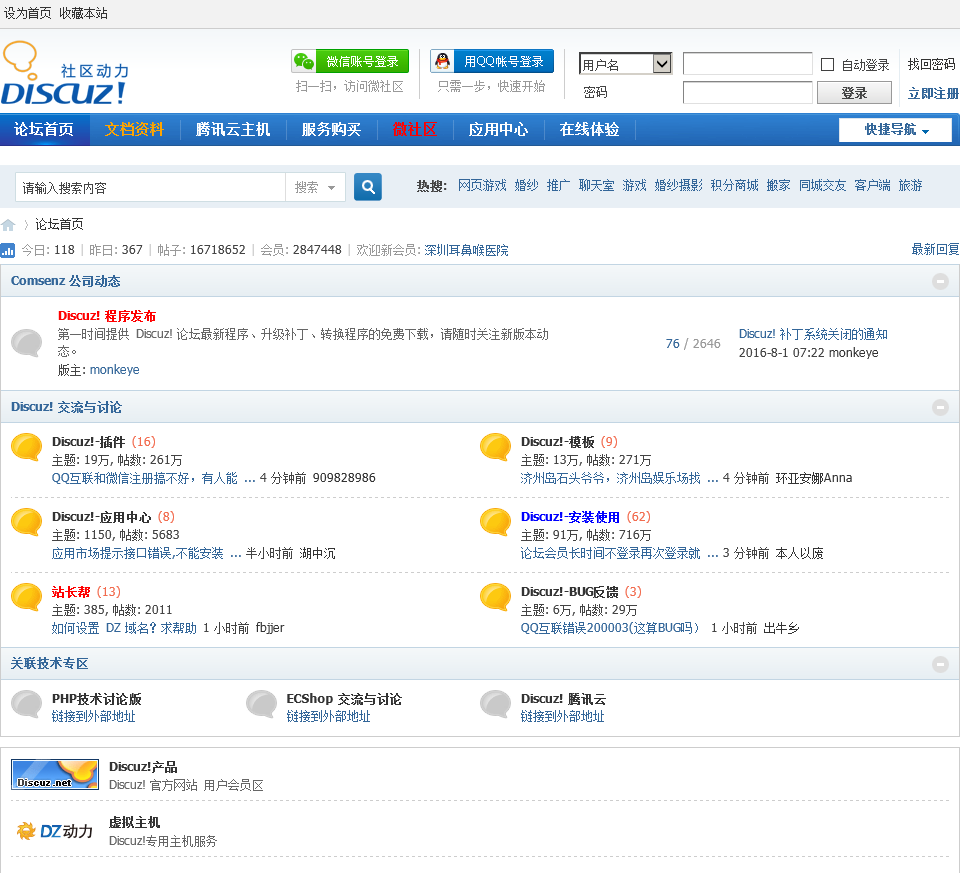Collapse the Comsenz 公司动态 section
Screen dimensions: 960x873
pos(940,281)
